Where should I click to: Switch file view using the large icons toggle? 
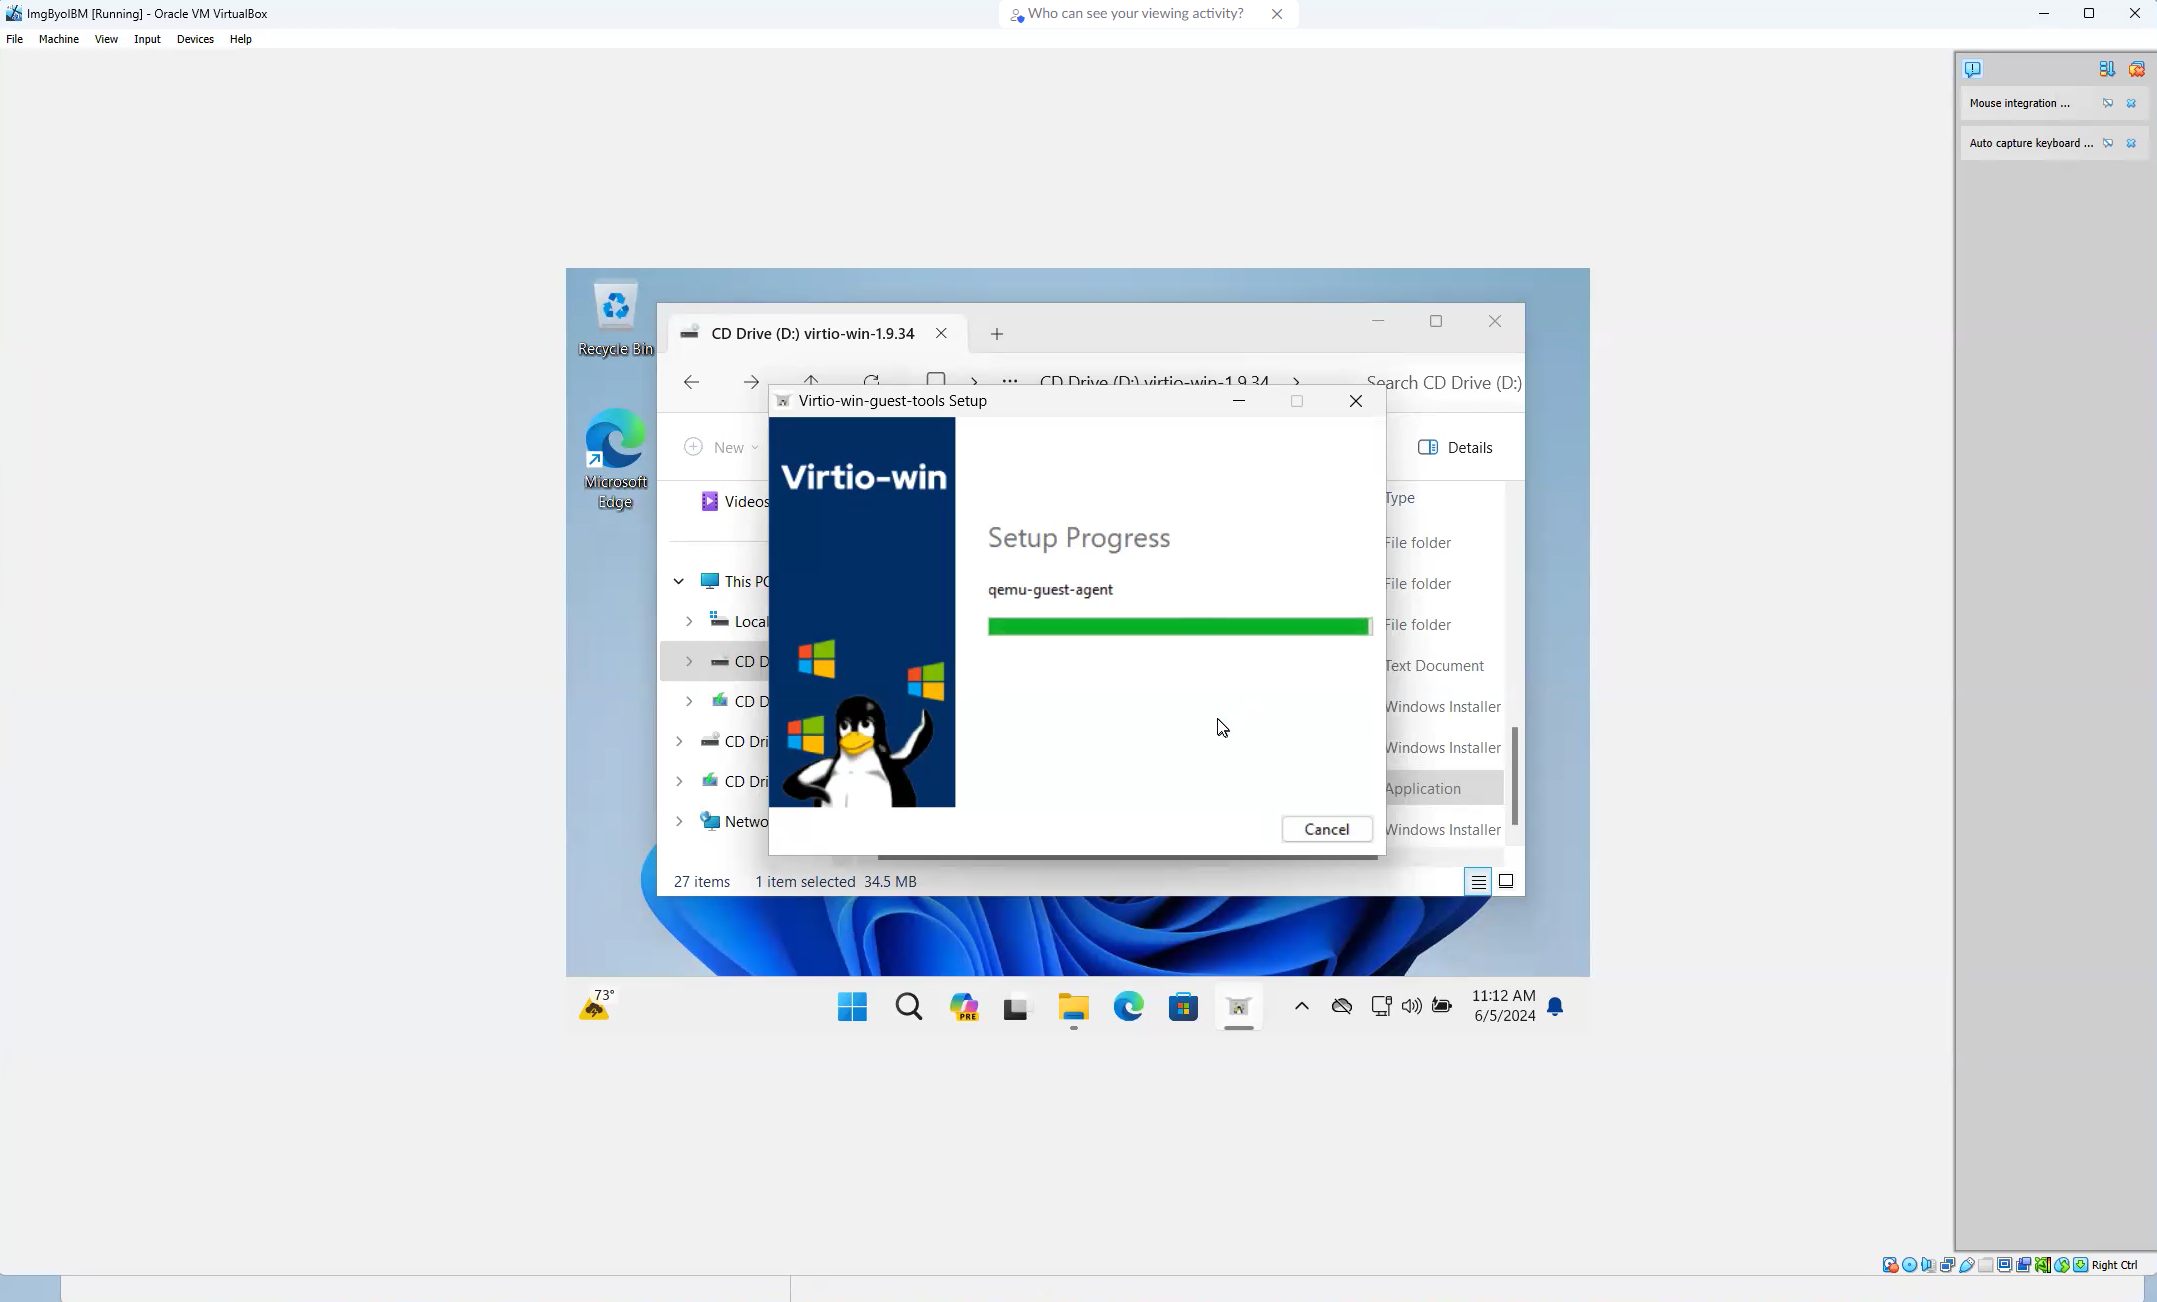(1507, 881)
